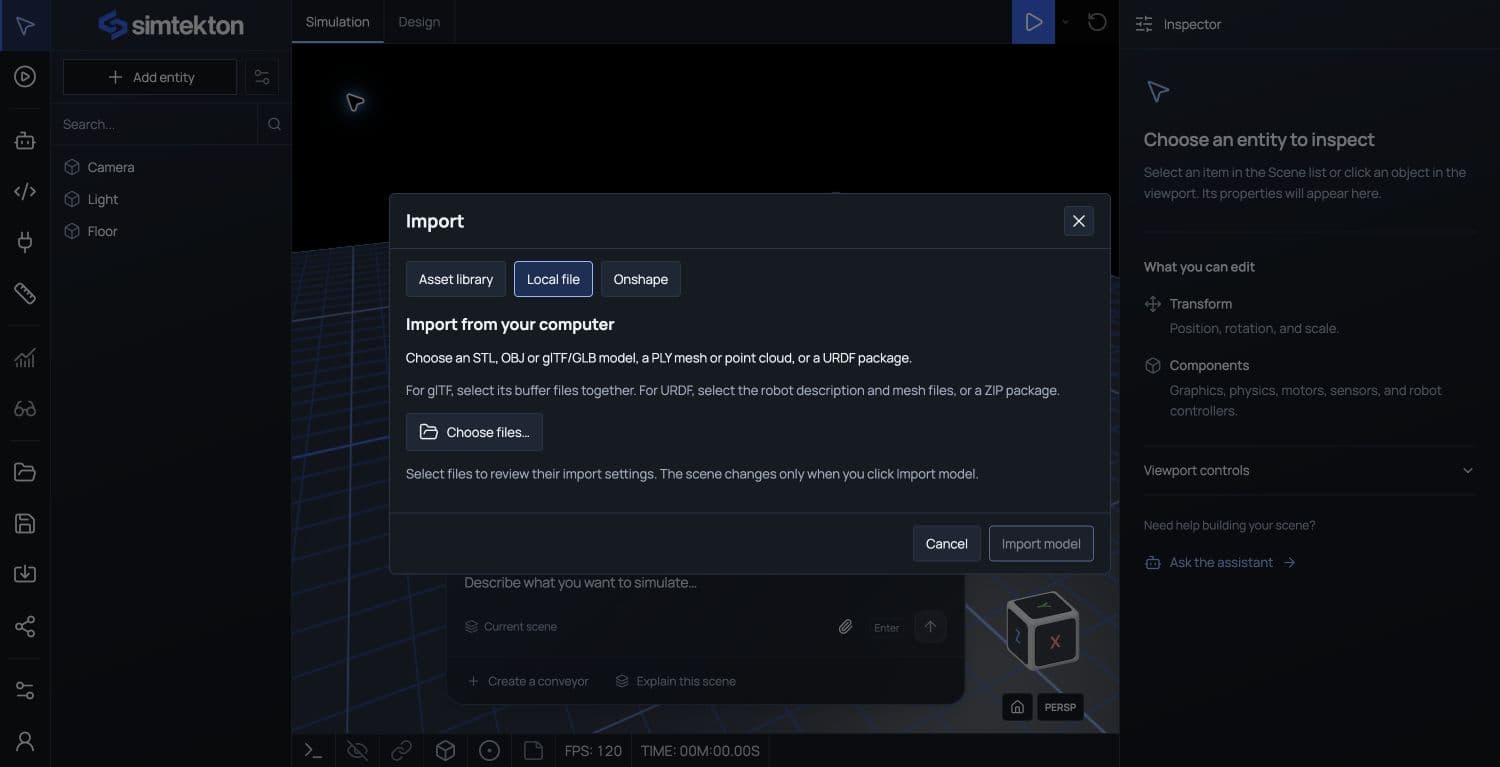This screenshot has width=1500, height=767.
Task: Open the code editor icon in sidebar
Action: (25, 191)
